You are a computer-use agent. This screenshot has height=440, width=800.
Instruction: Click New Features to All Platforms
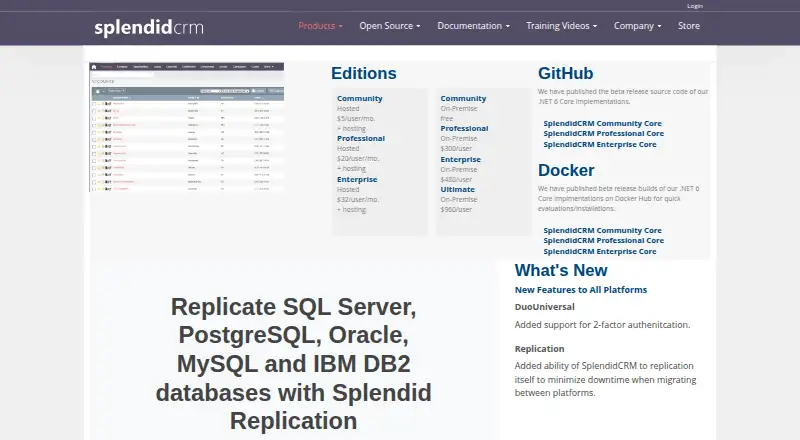click(x=581, y=290)
